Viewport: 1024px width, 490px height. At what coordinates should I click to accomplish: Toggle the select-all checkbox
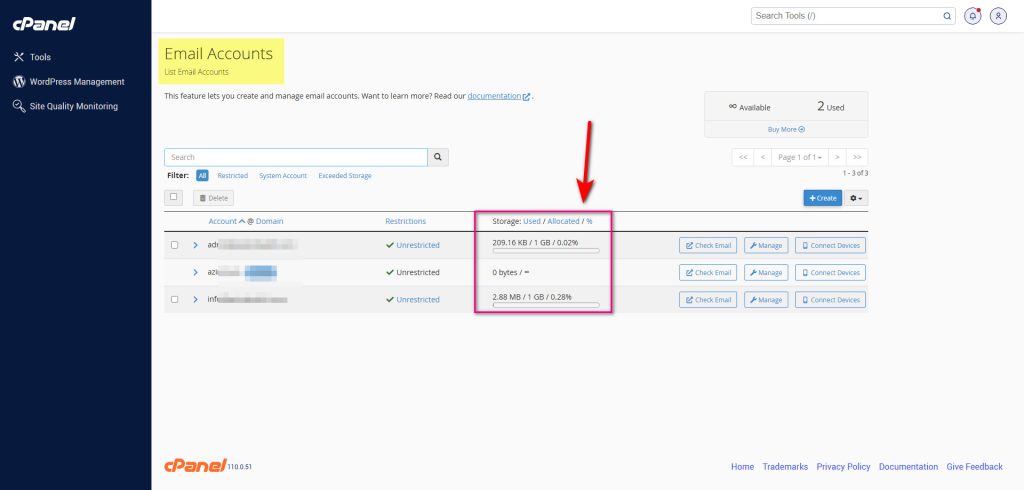[173, 197]
